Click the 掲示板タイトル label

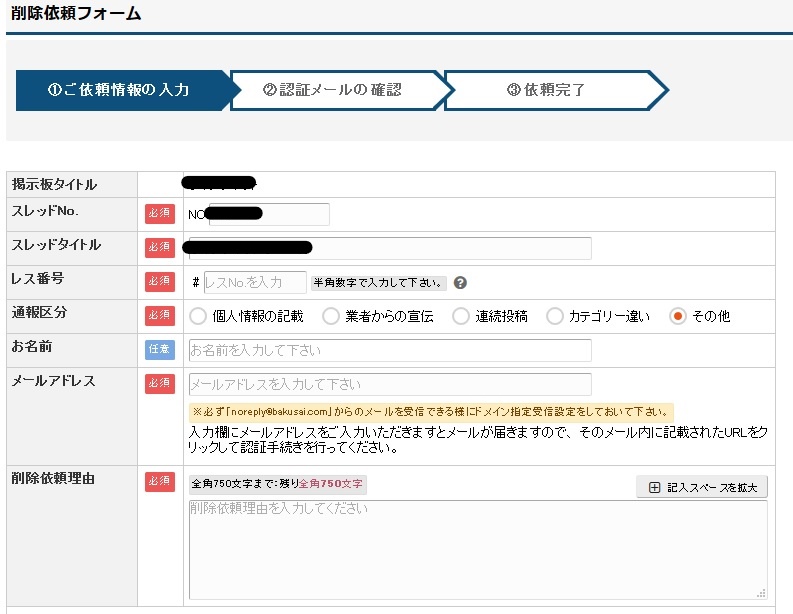coord(54,184)
